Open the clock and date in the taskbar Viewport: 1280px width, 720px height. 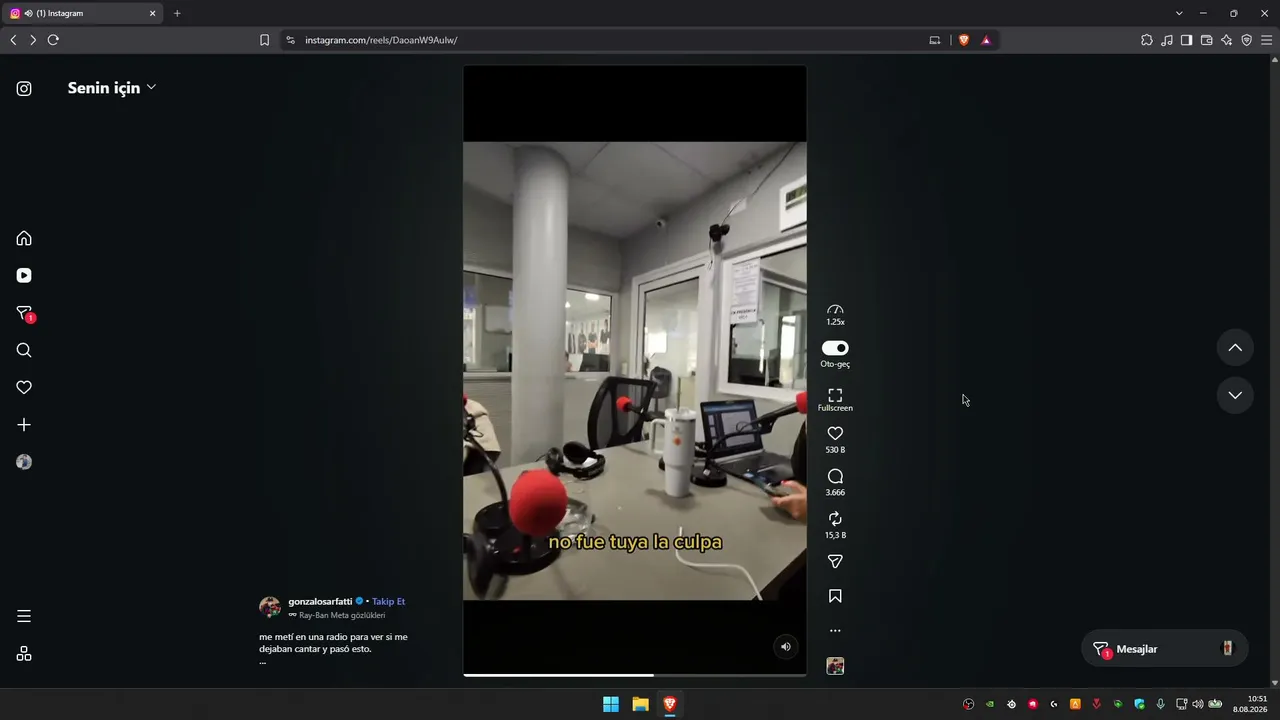(x=1249, y=704)
